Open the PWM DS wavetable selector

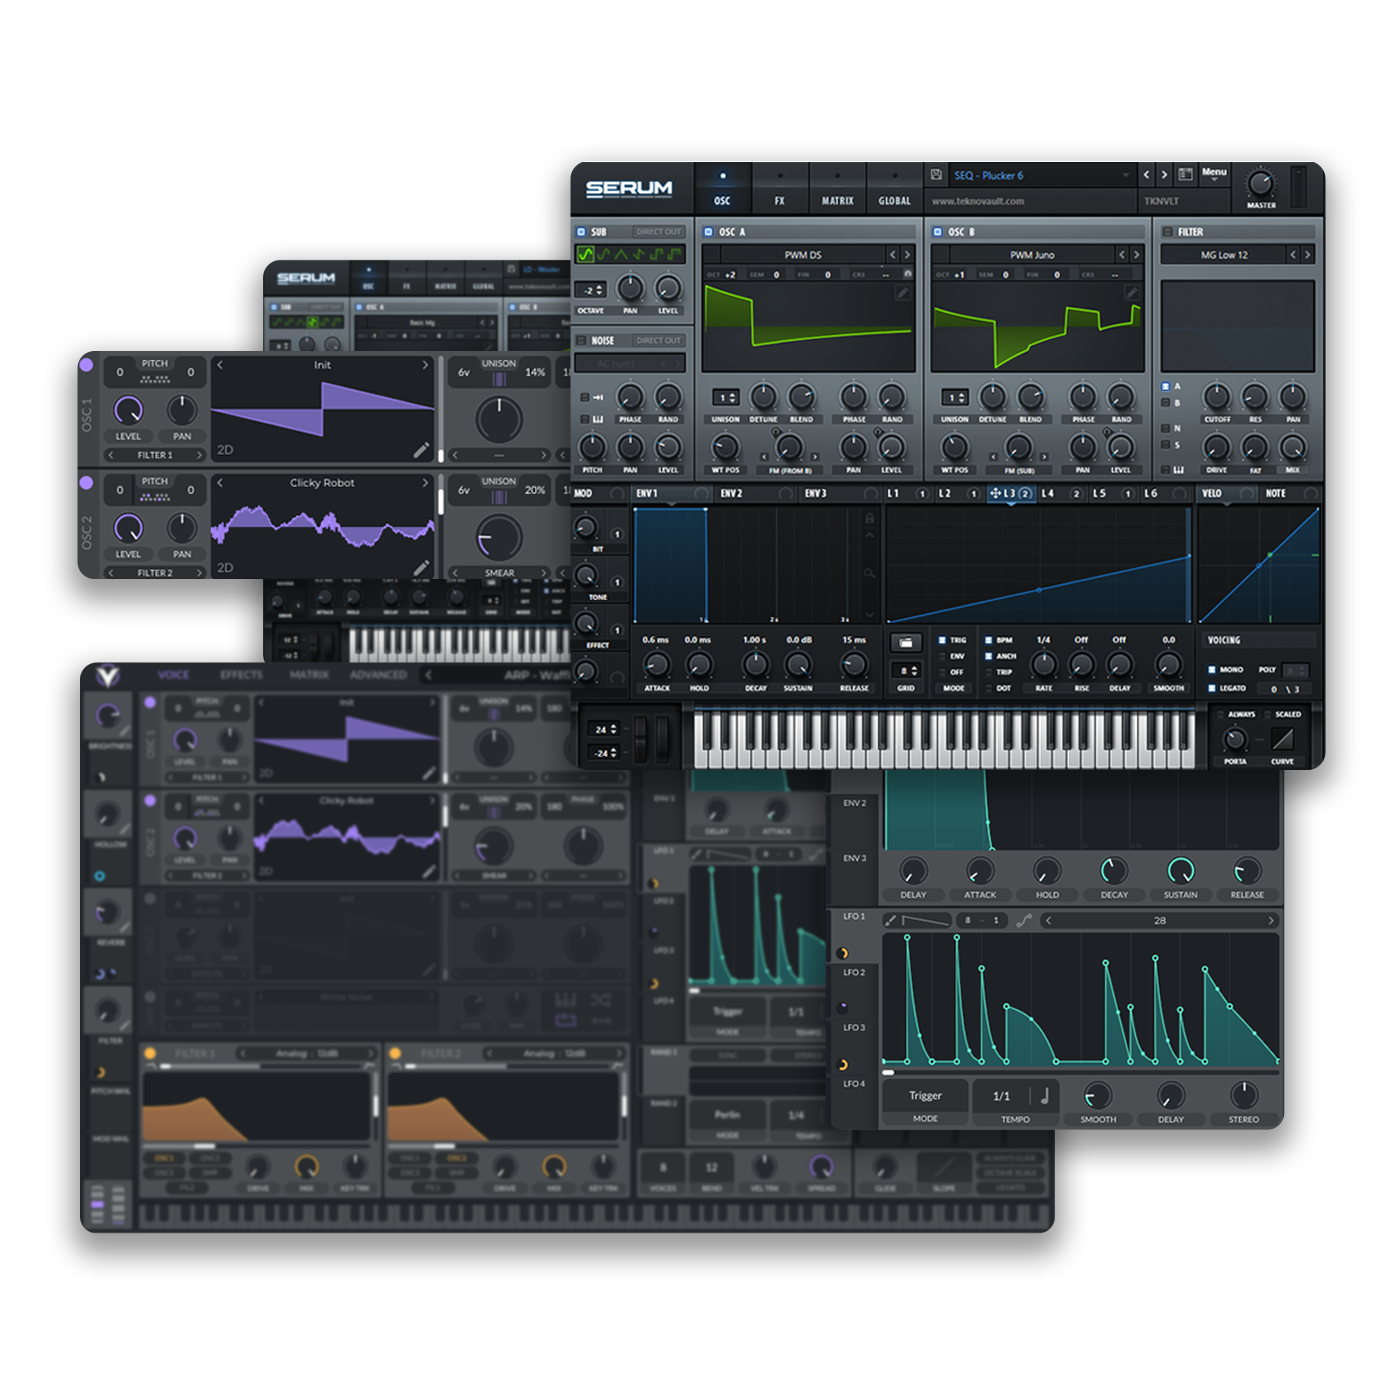(802, 255)
